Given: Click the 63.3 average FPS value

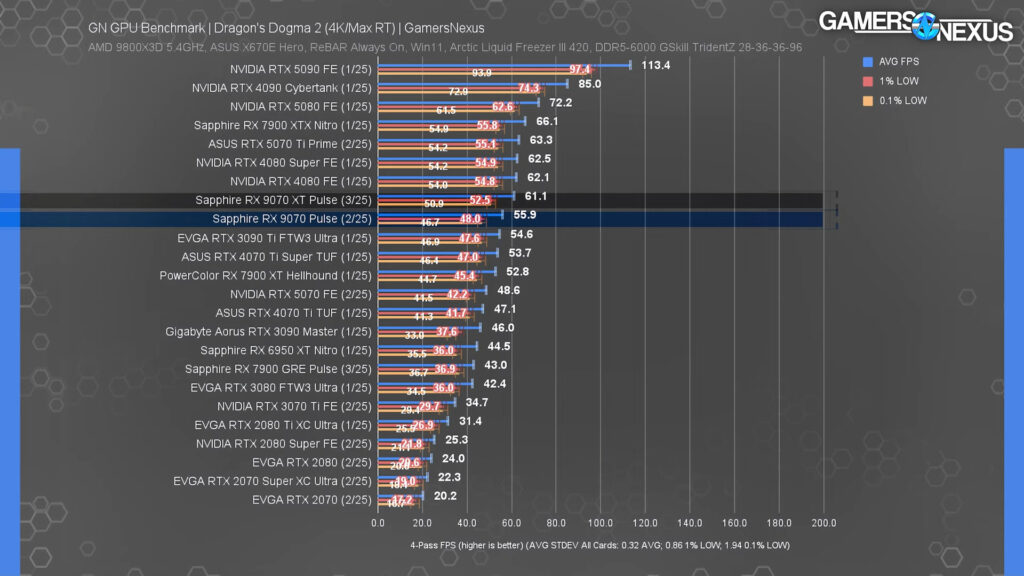Looking at the screenshot, I should tap(541, 140).
